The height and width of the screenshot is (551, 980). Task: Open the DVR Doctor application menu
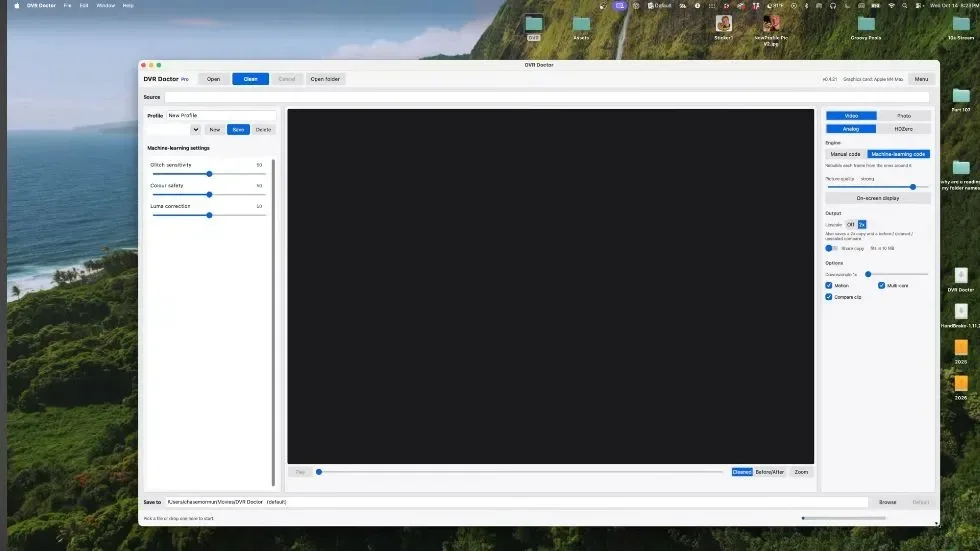click(x=41, y=6)
